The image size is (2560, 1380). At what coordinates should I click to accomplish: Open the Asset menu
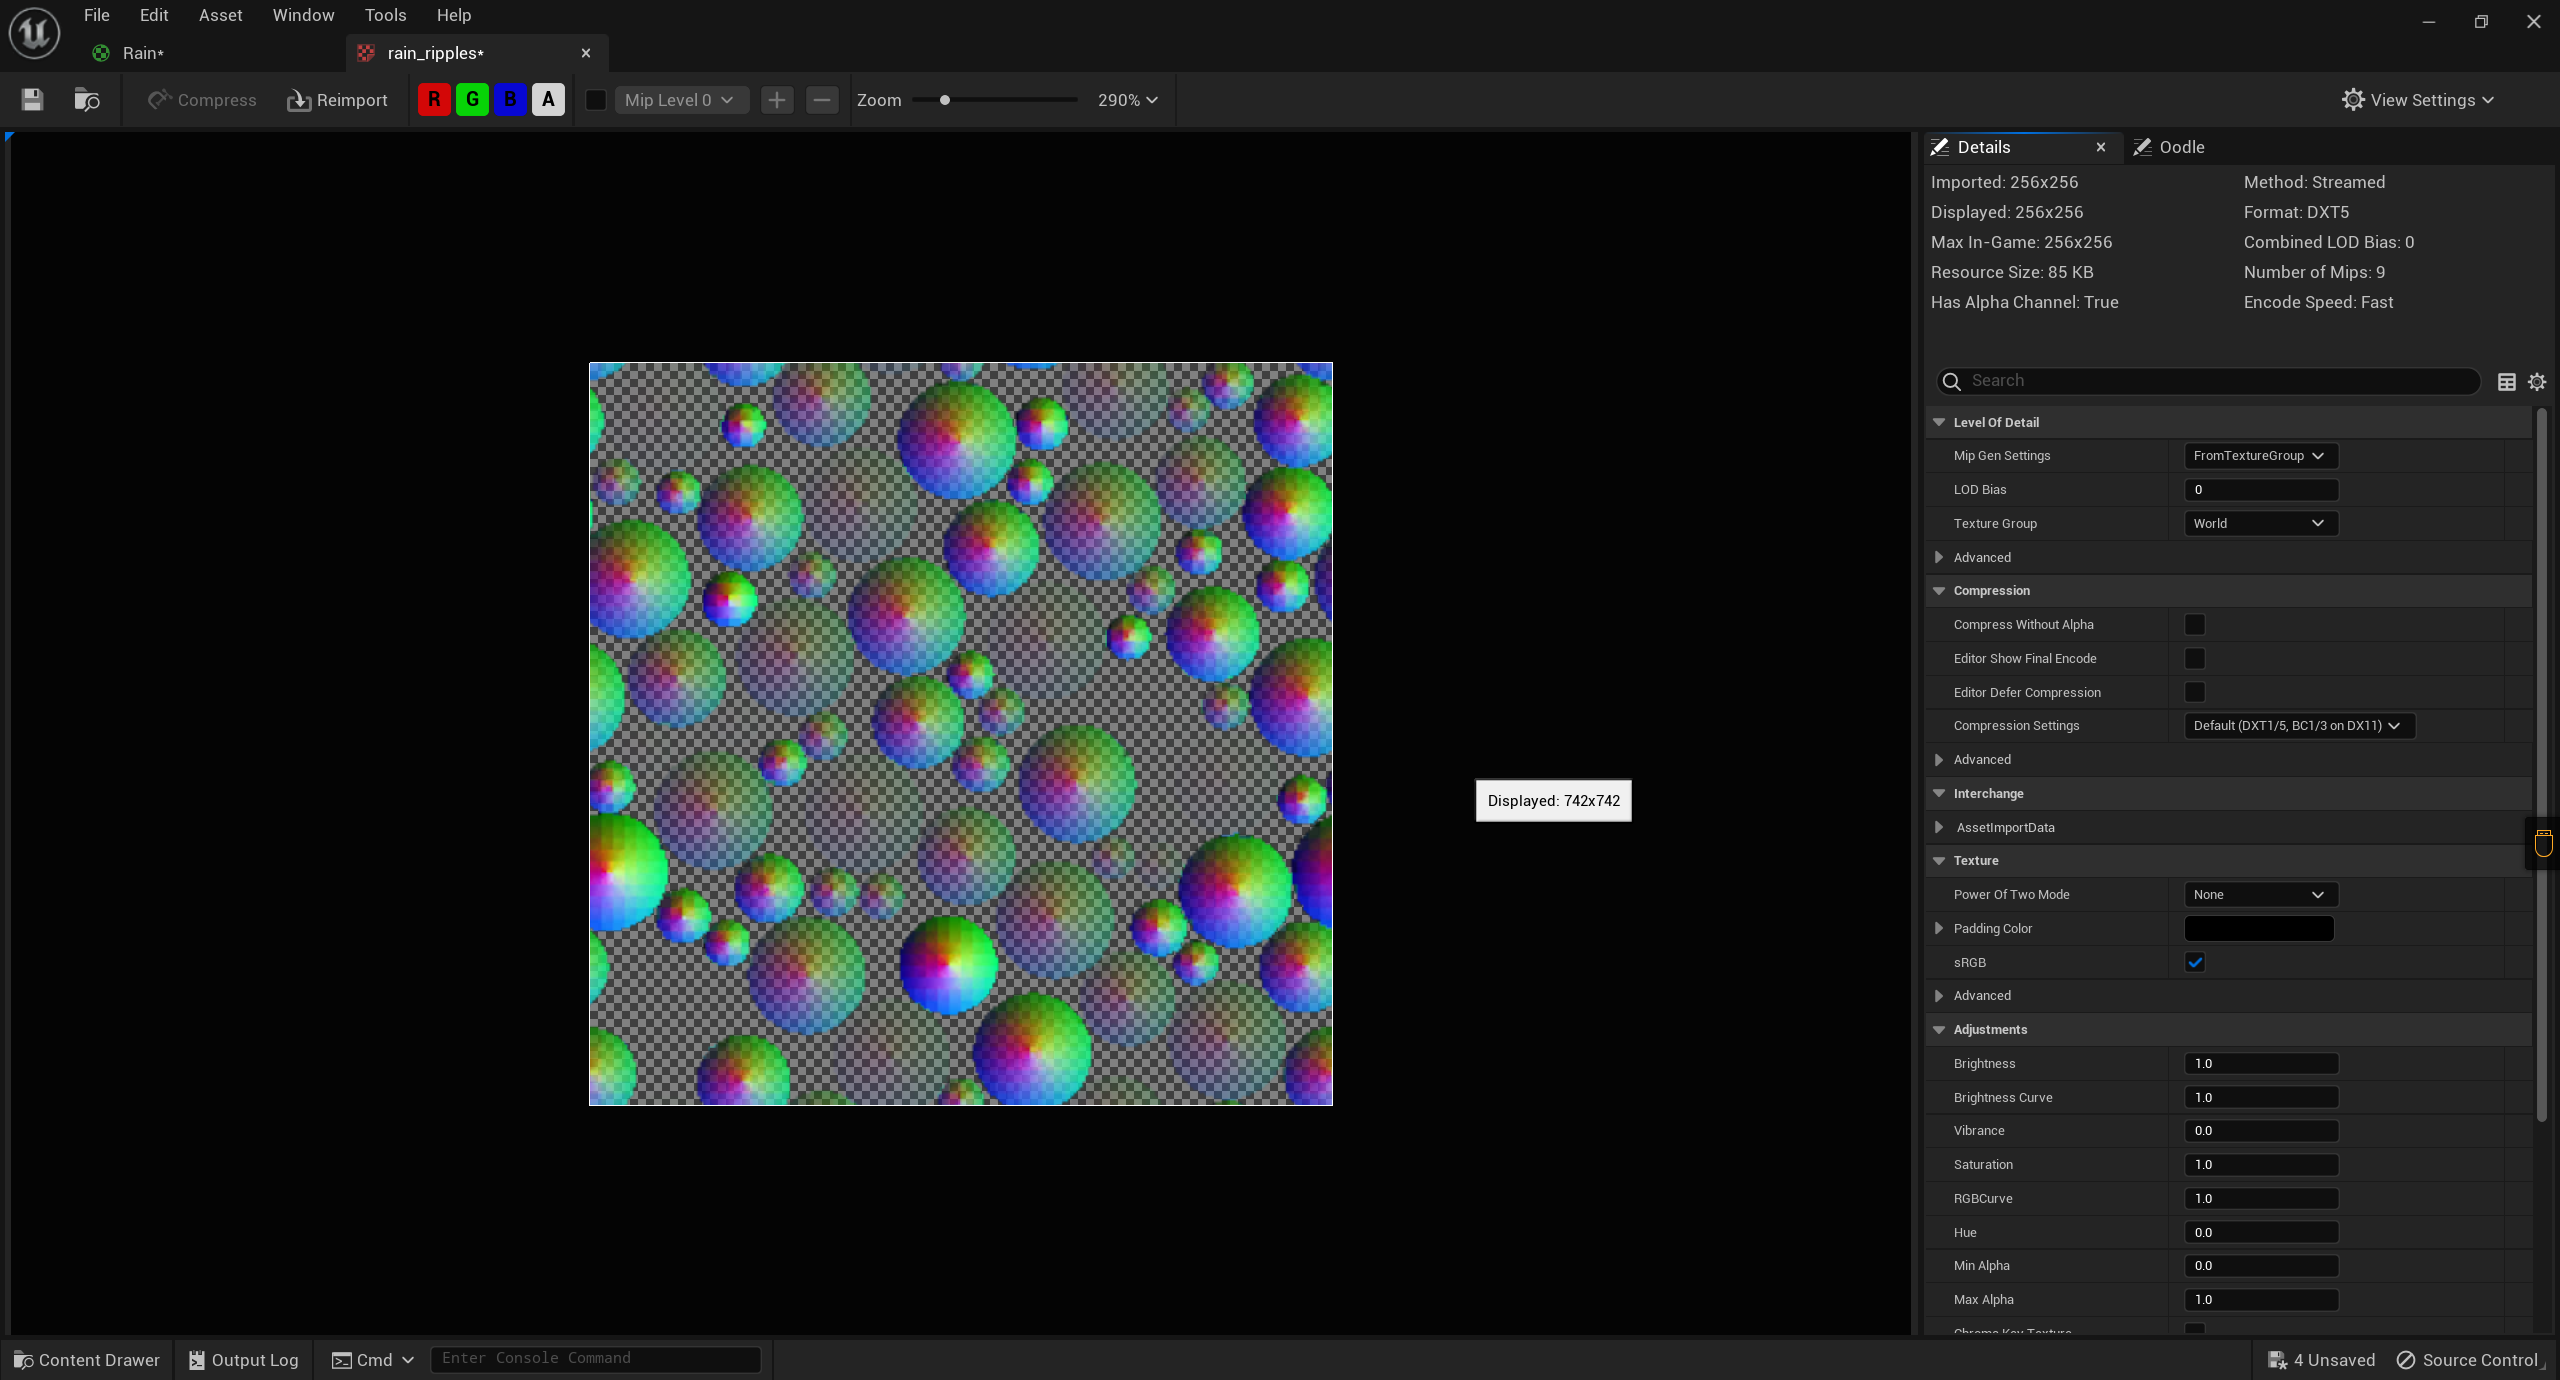point(220,15)
